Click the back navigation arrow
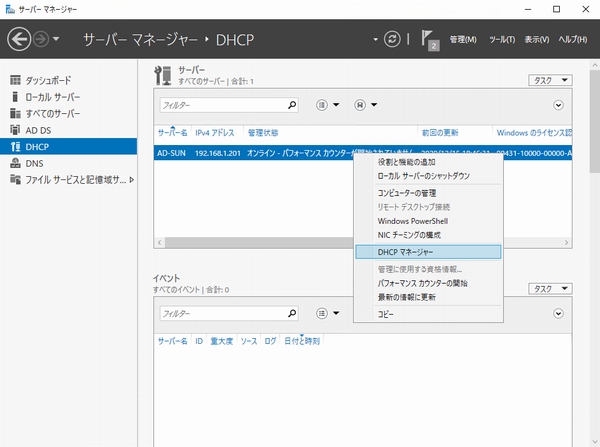Image resolution: width=600 pixels, height=447 pixels. (x=19, y=39)
